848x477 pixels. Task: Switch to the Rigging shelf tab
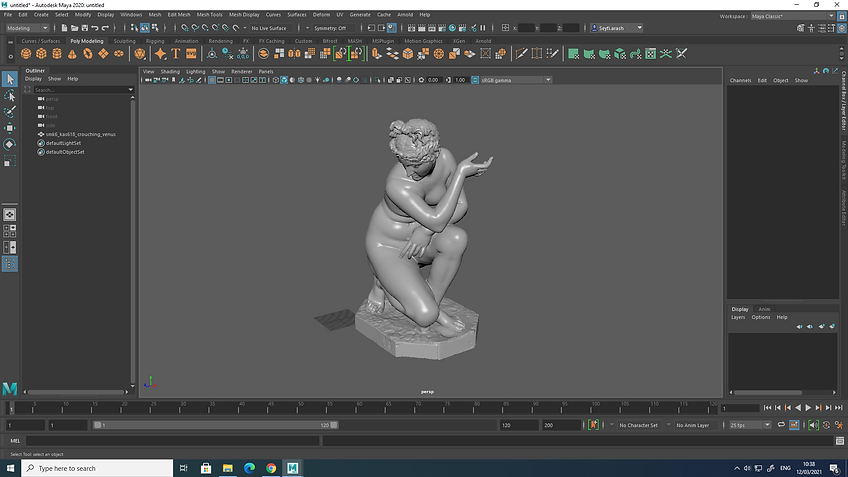pos(155,41)
